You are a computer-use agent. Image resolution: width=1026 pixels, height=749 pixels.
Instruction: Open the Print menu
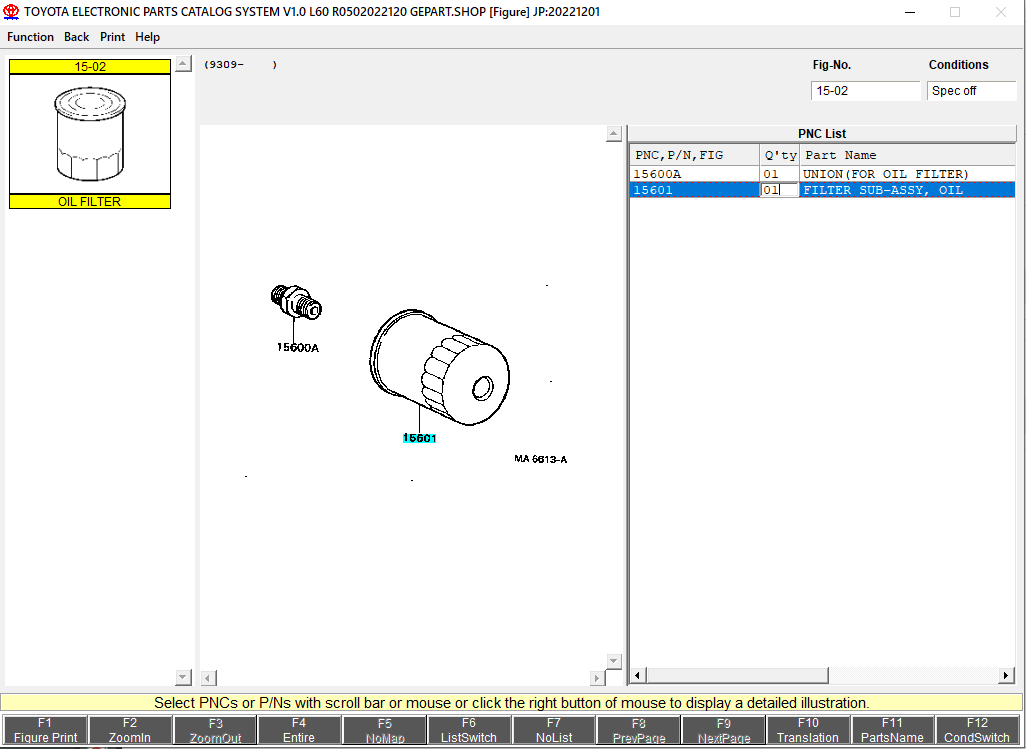pyautogui.click(x=113, y=37)
